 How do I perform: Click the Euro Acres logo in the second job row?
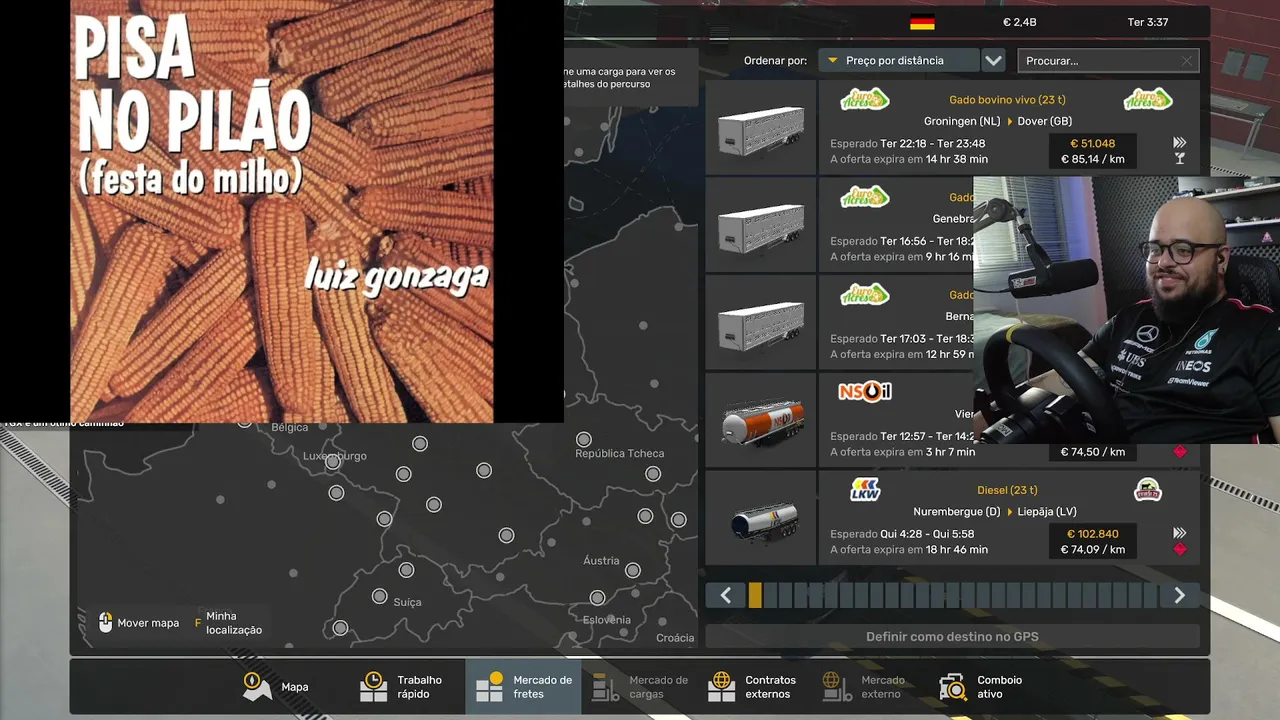865,196
